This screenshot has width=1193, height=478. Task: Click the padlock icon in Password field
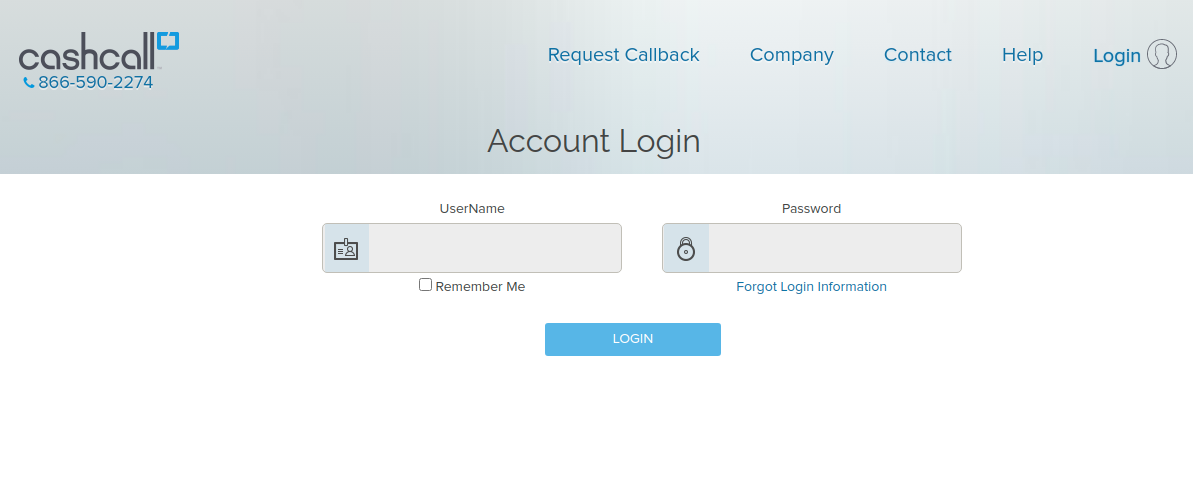tap(686, 249)
